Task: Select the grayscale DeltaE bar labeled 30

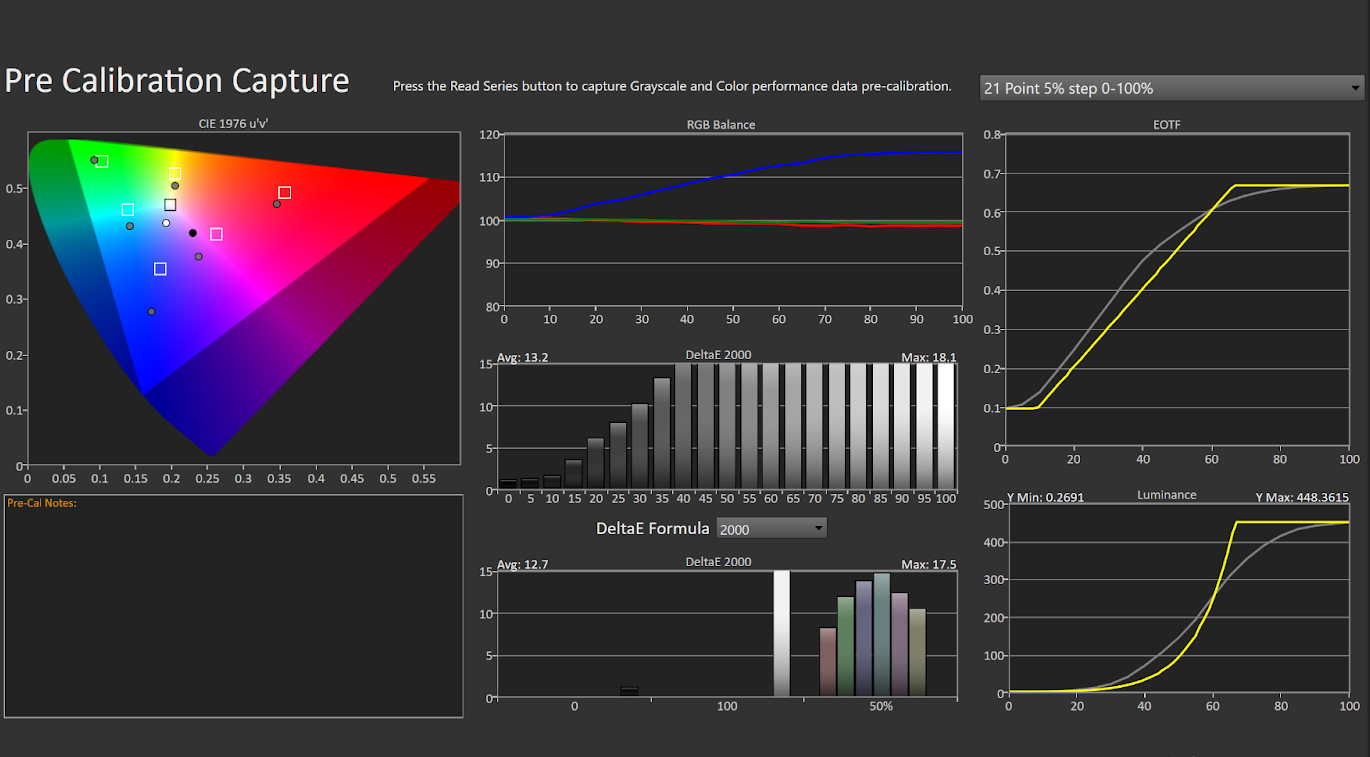Action: coord(640,447)
